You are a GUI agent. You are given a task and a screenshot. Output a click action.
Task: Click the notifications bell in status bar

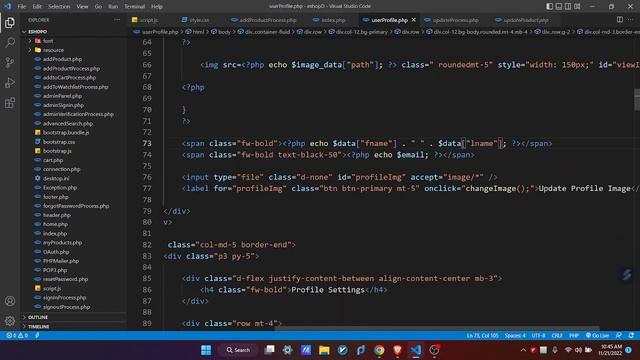pos(631,336)
